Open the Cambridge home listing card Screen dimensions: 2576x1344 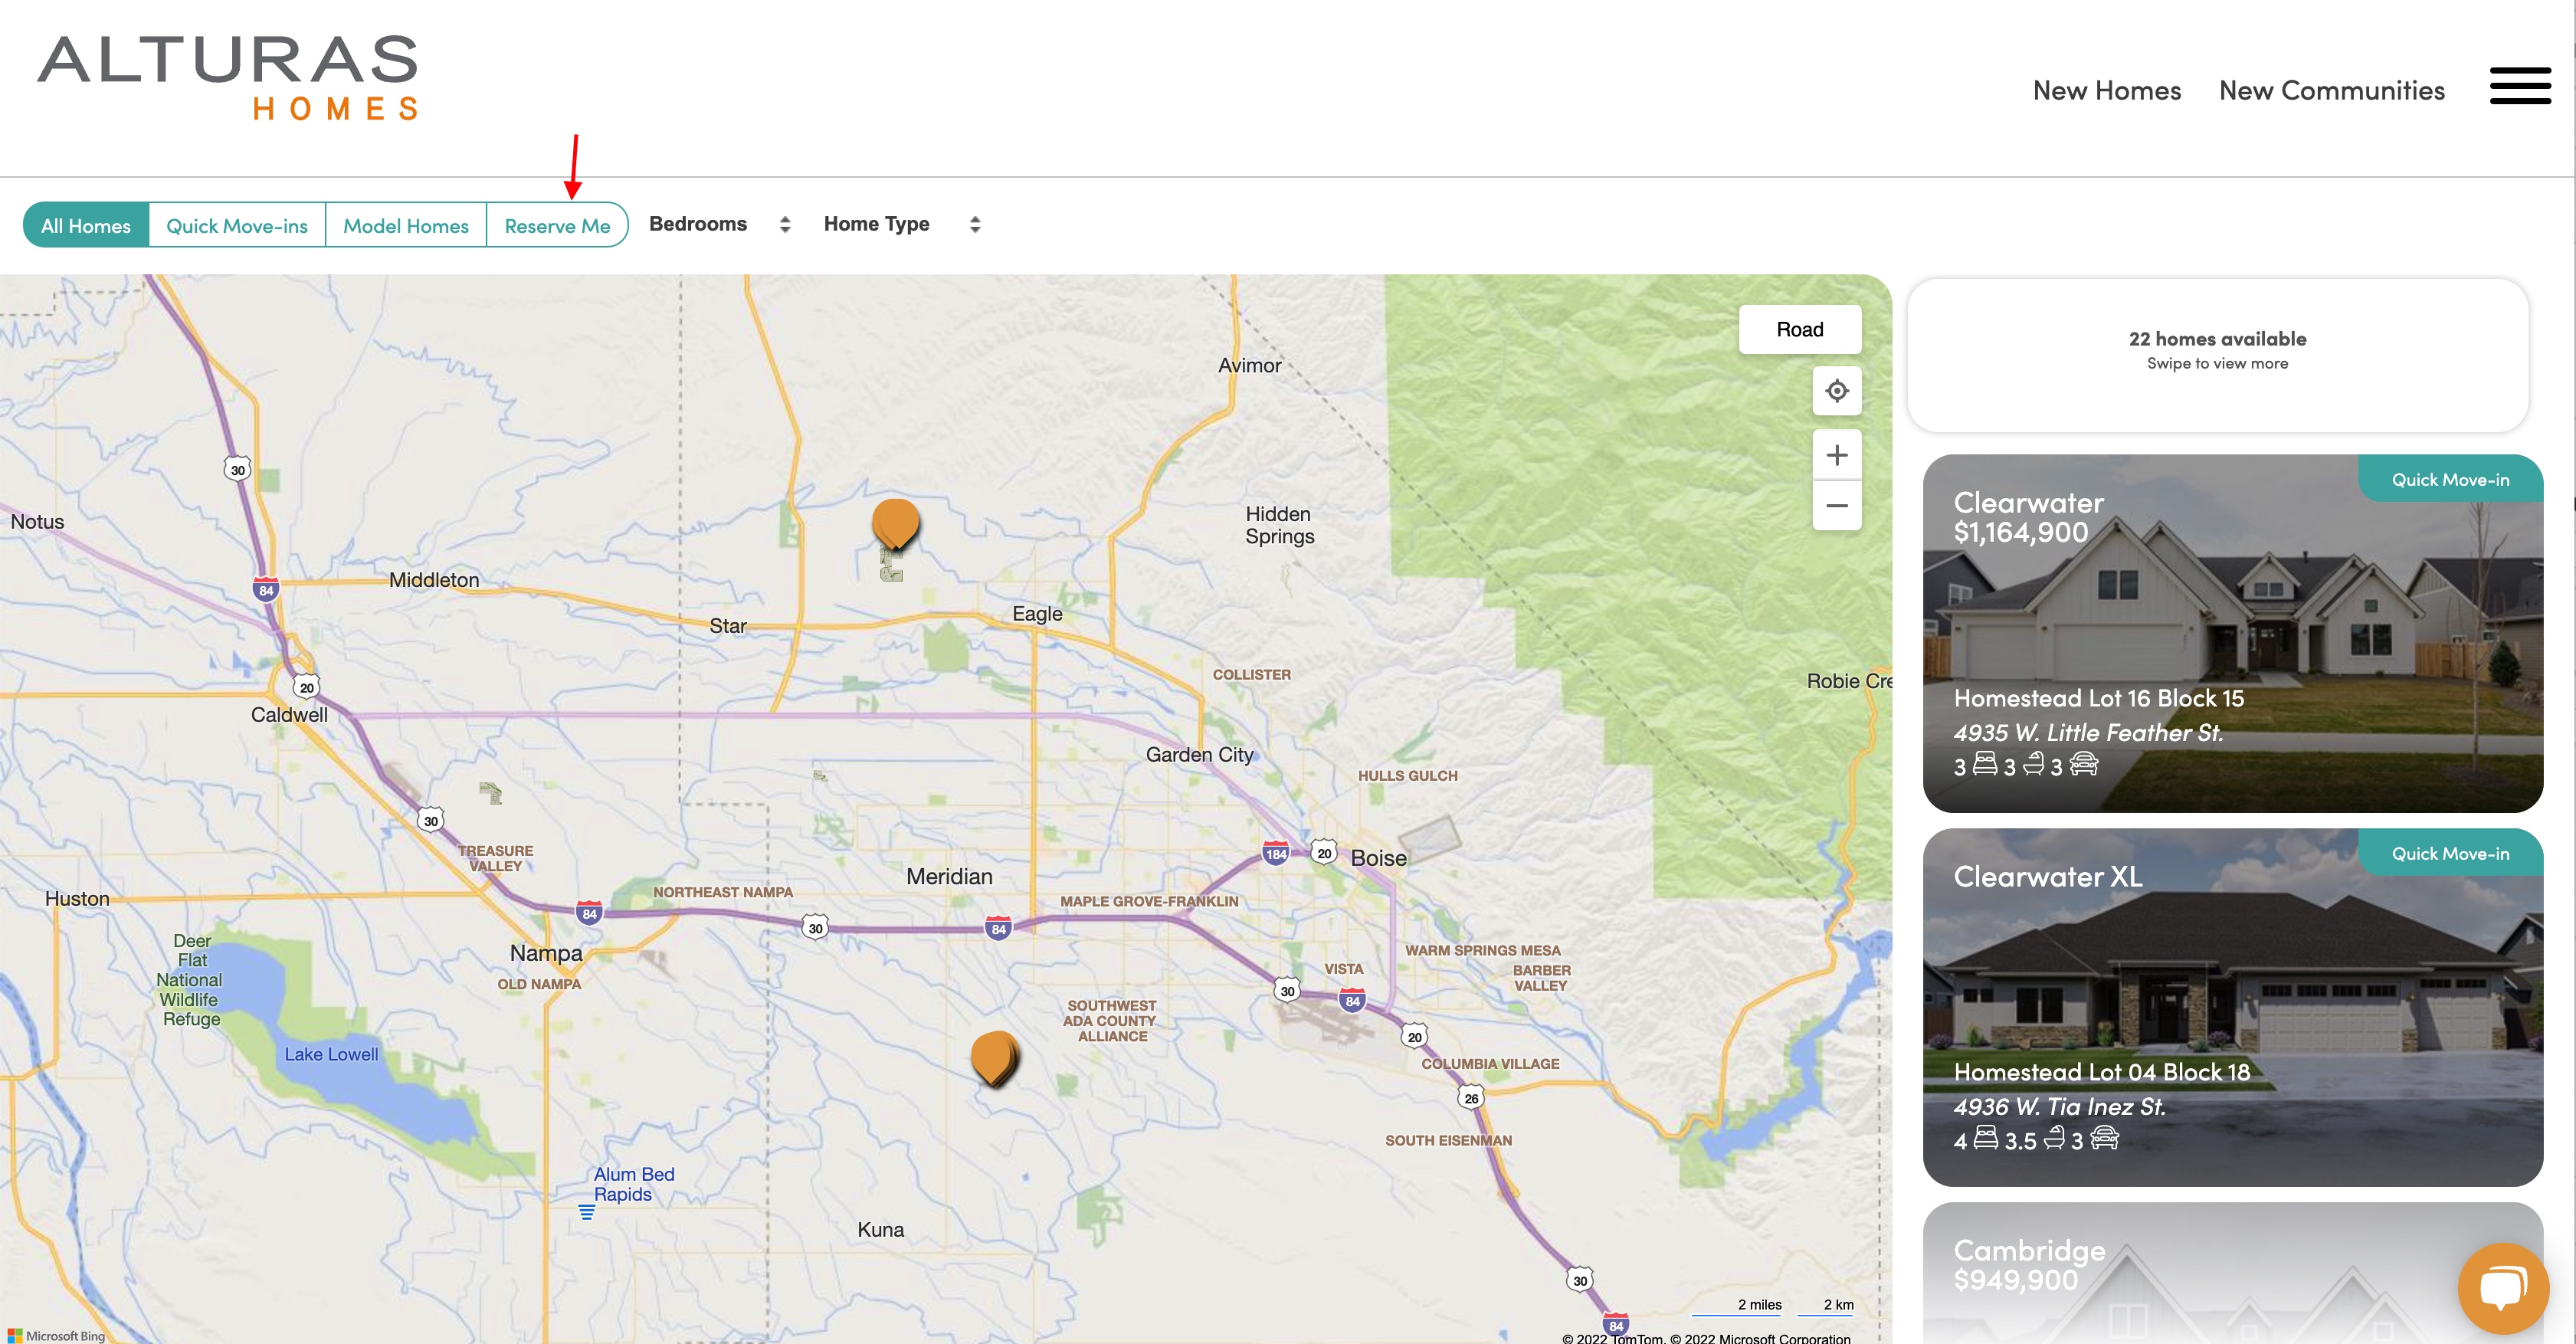click(2233, 1273)
